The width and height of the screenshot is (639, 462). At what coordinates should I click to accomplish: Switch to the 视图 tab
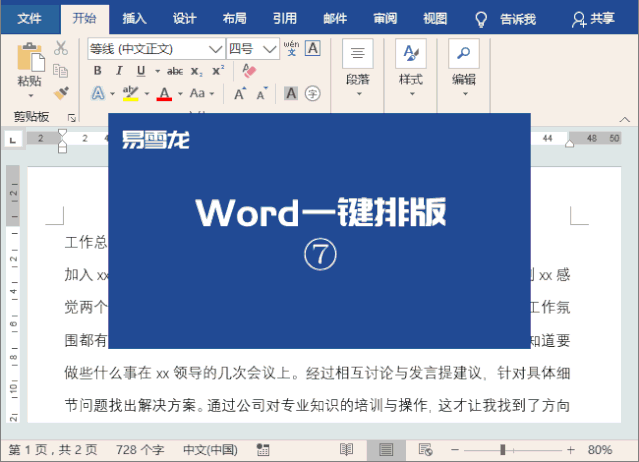click(435, 19)
